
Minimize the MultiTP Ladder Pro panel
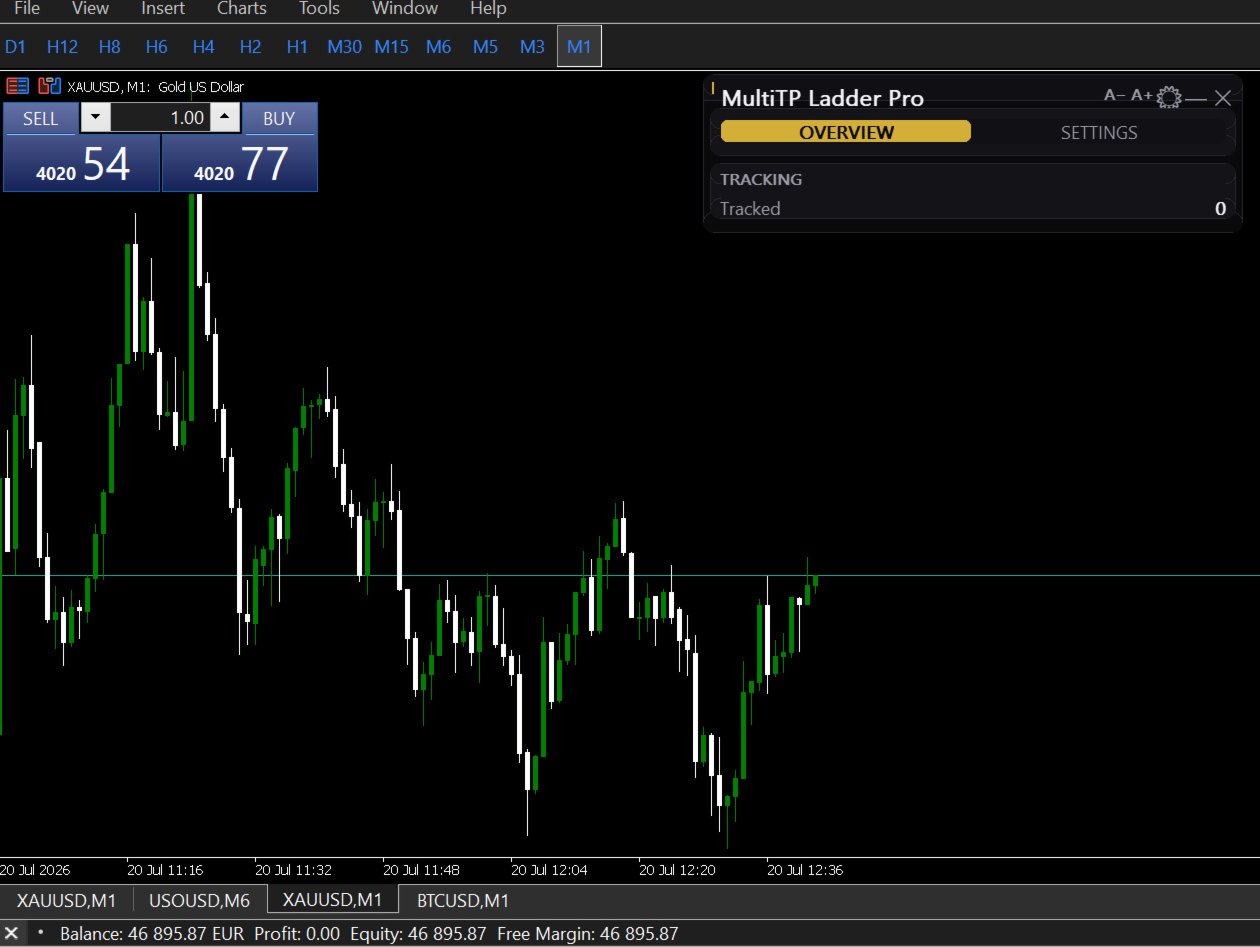point(1196,98)
